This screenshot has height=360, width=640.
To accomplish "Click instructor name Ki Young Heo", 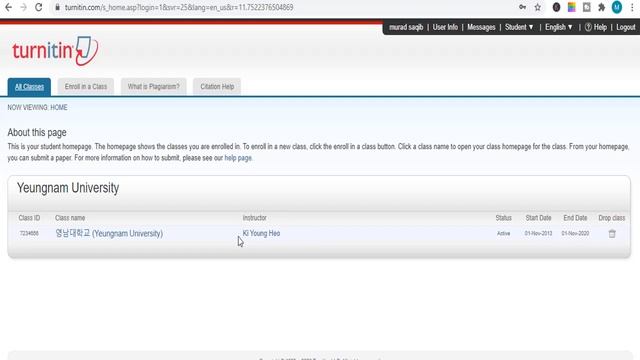I will [261, 233].
